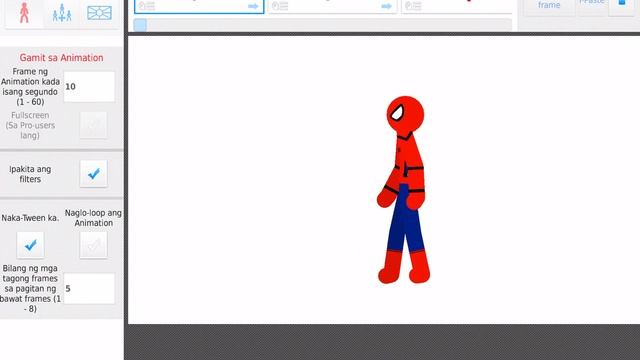Select the third frame thumbnail

pos(456,7)
